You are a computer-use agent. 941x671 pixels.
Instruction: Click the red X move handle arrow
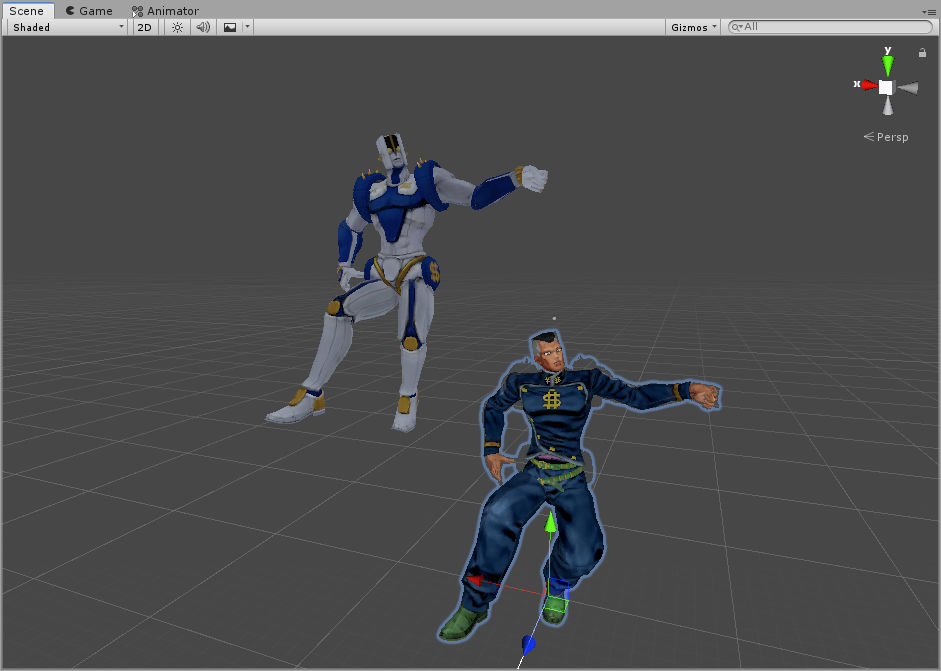click(x=474, y=580)
